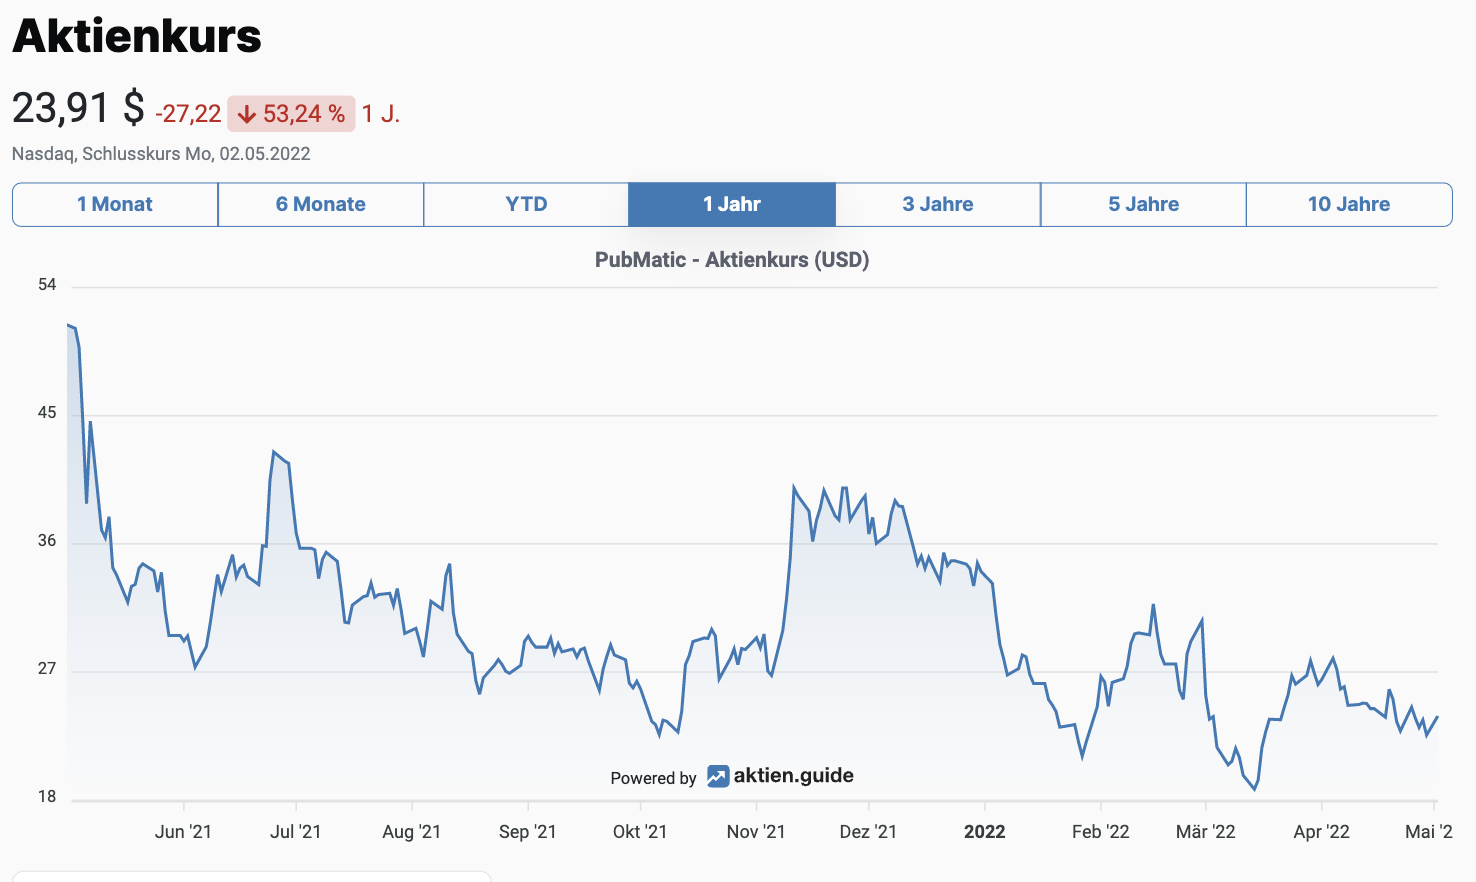Click the down arrow in percentage badge
The image size is (1476, 882).
[x=246, y=115]
